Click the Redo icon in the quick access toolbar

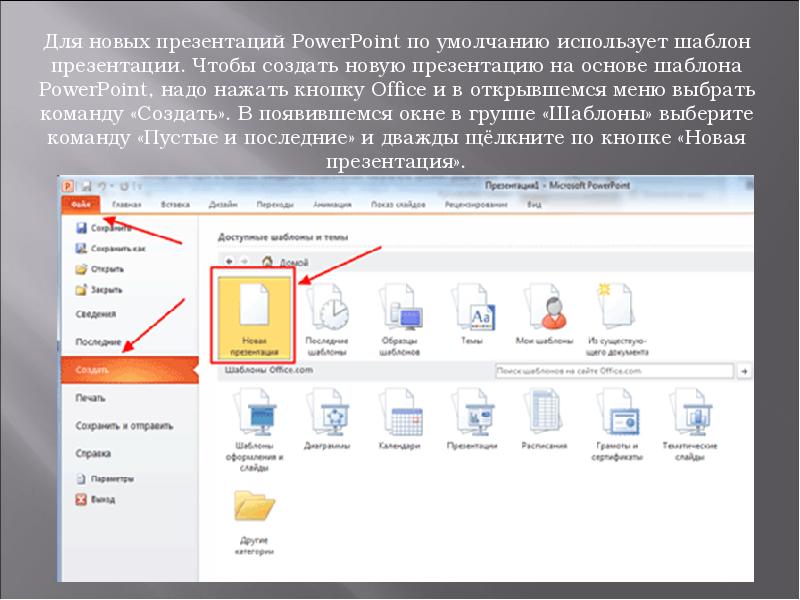124,186
